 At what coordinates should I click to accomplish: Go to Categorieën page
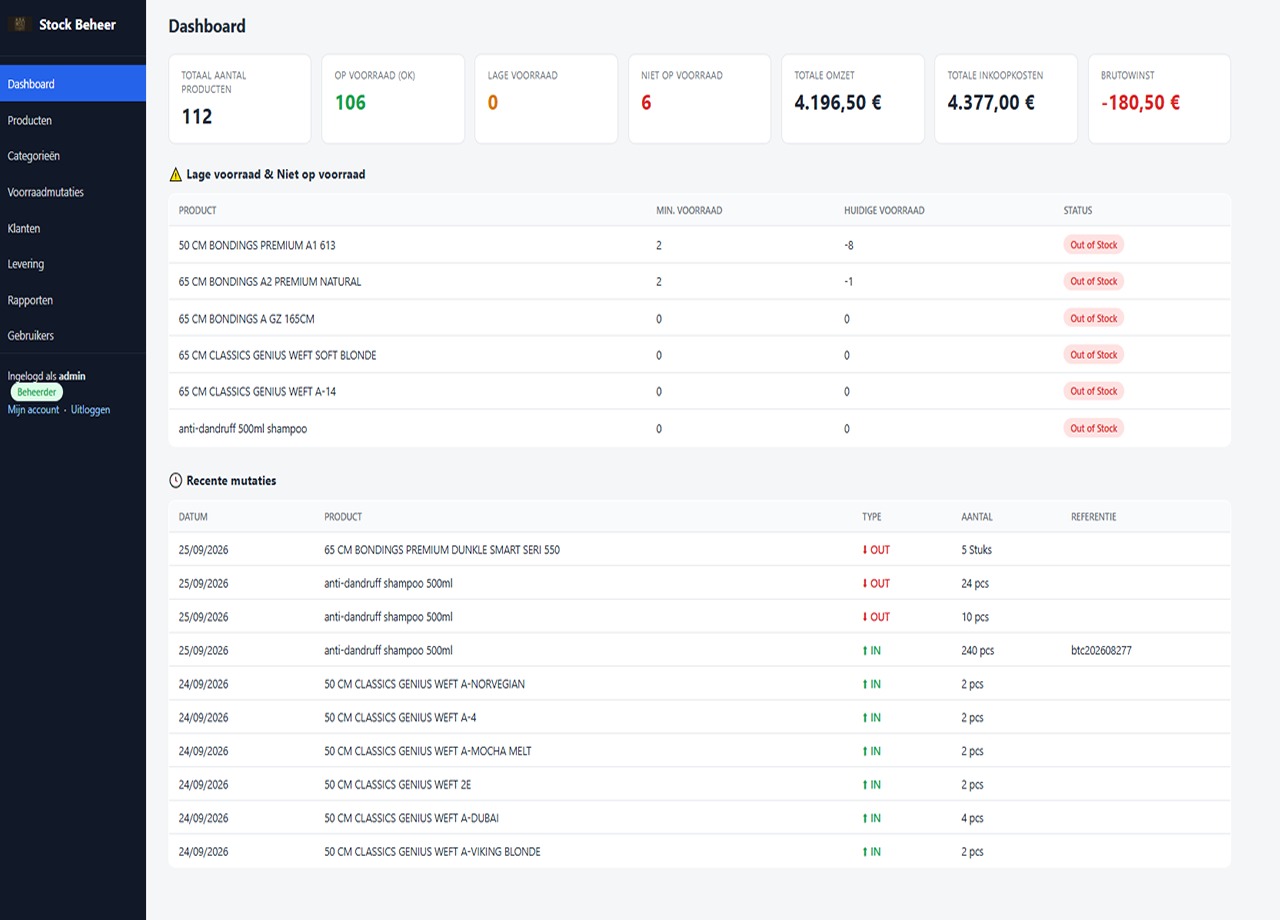coord(73,156)
